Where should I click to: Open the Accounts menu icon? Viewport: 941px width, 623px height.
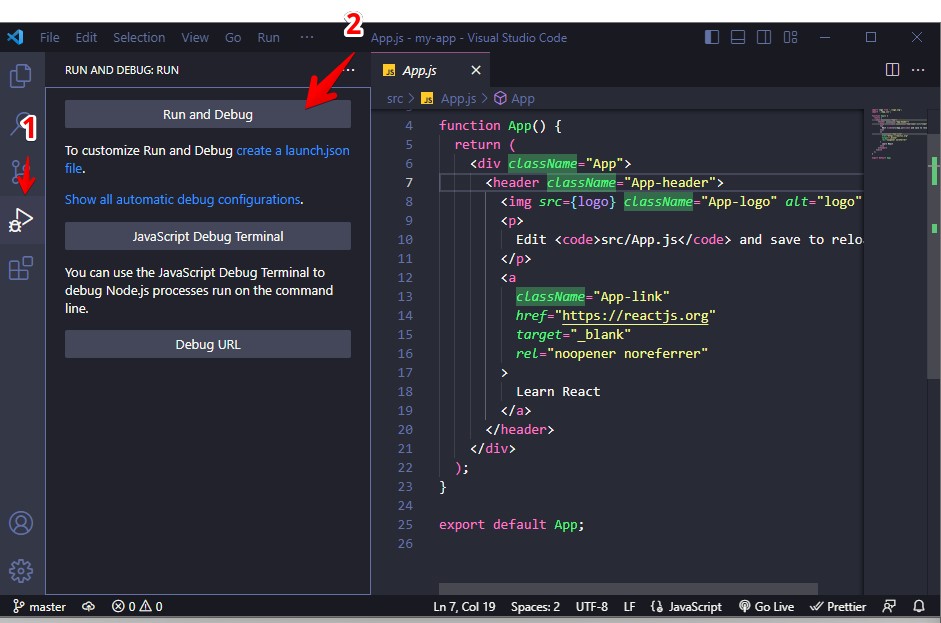click(x=21, y=523)
